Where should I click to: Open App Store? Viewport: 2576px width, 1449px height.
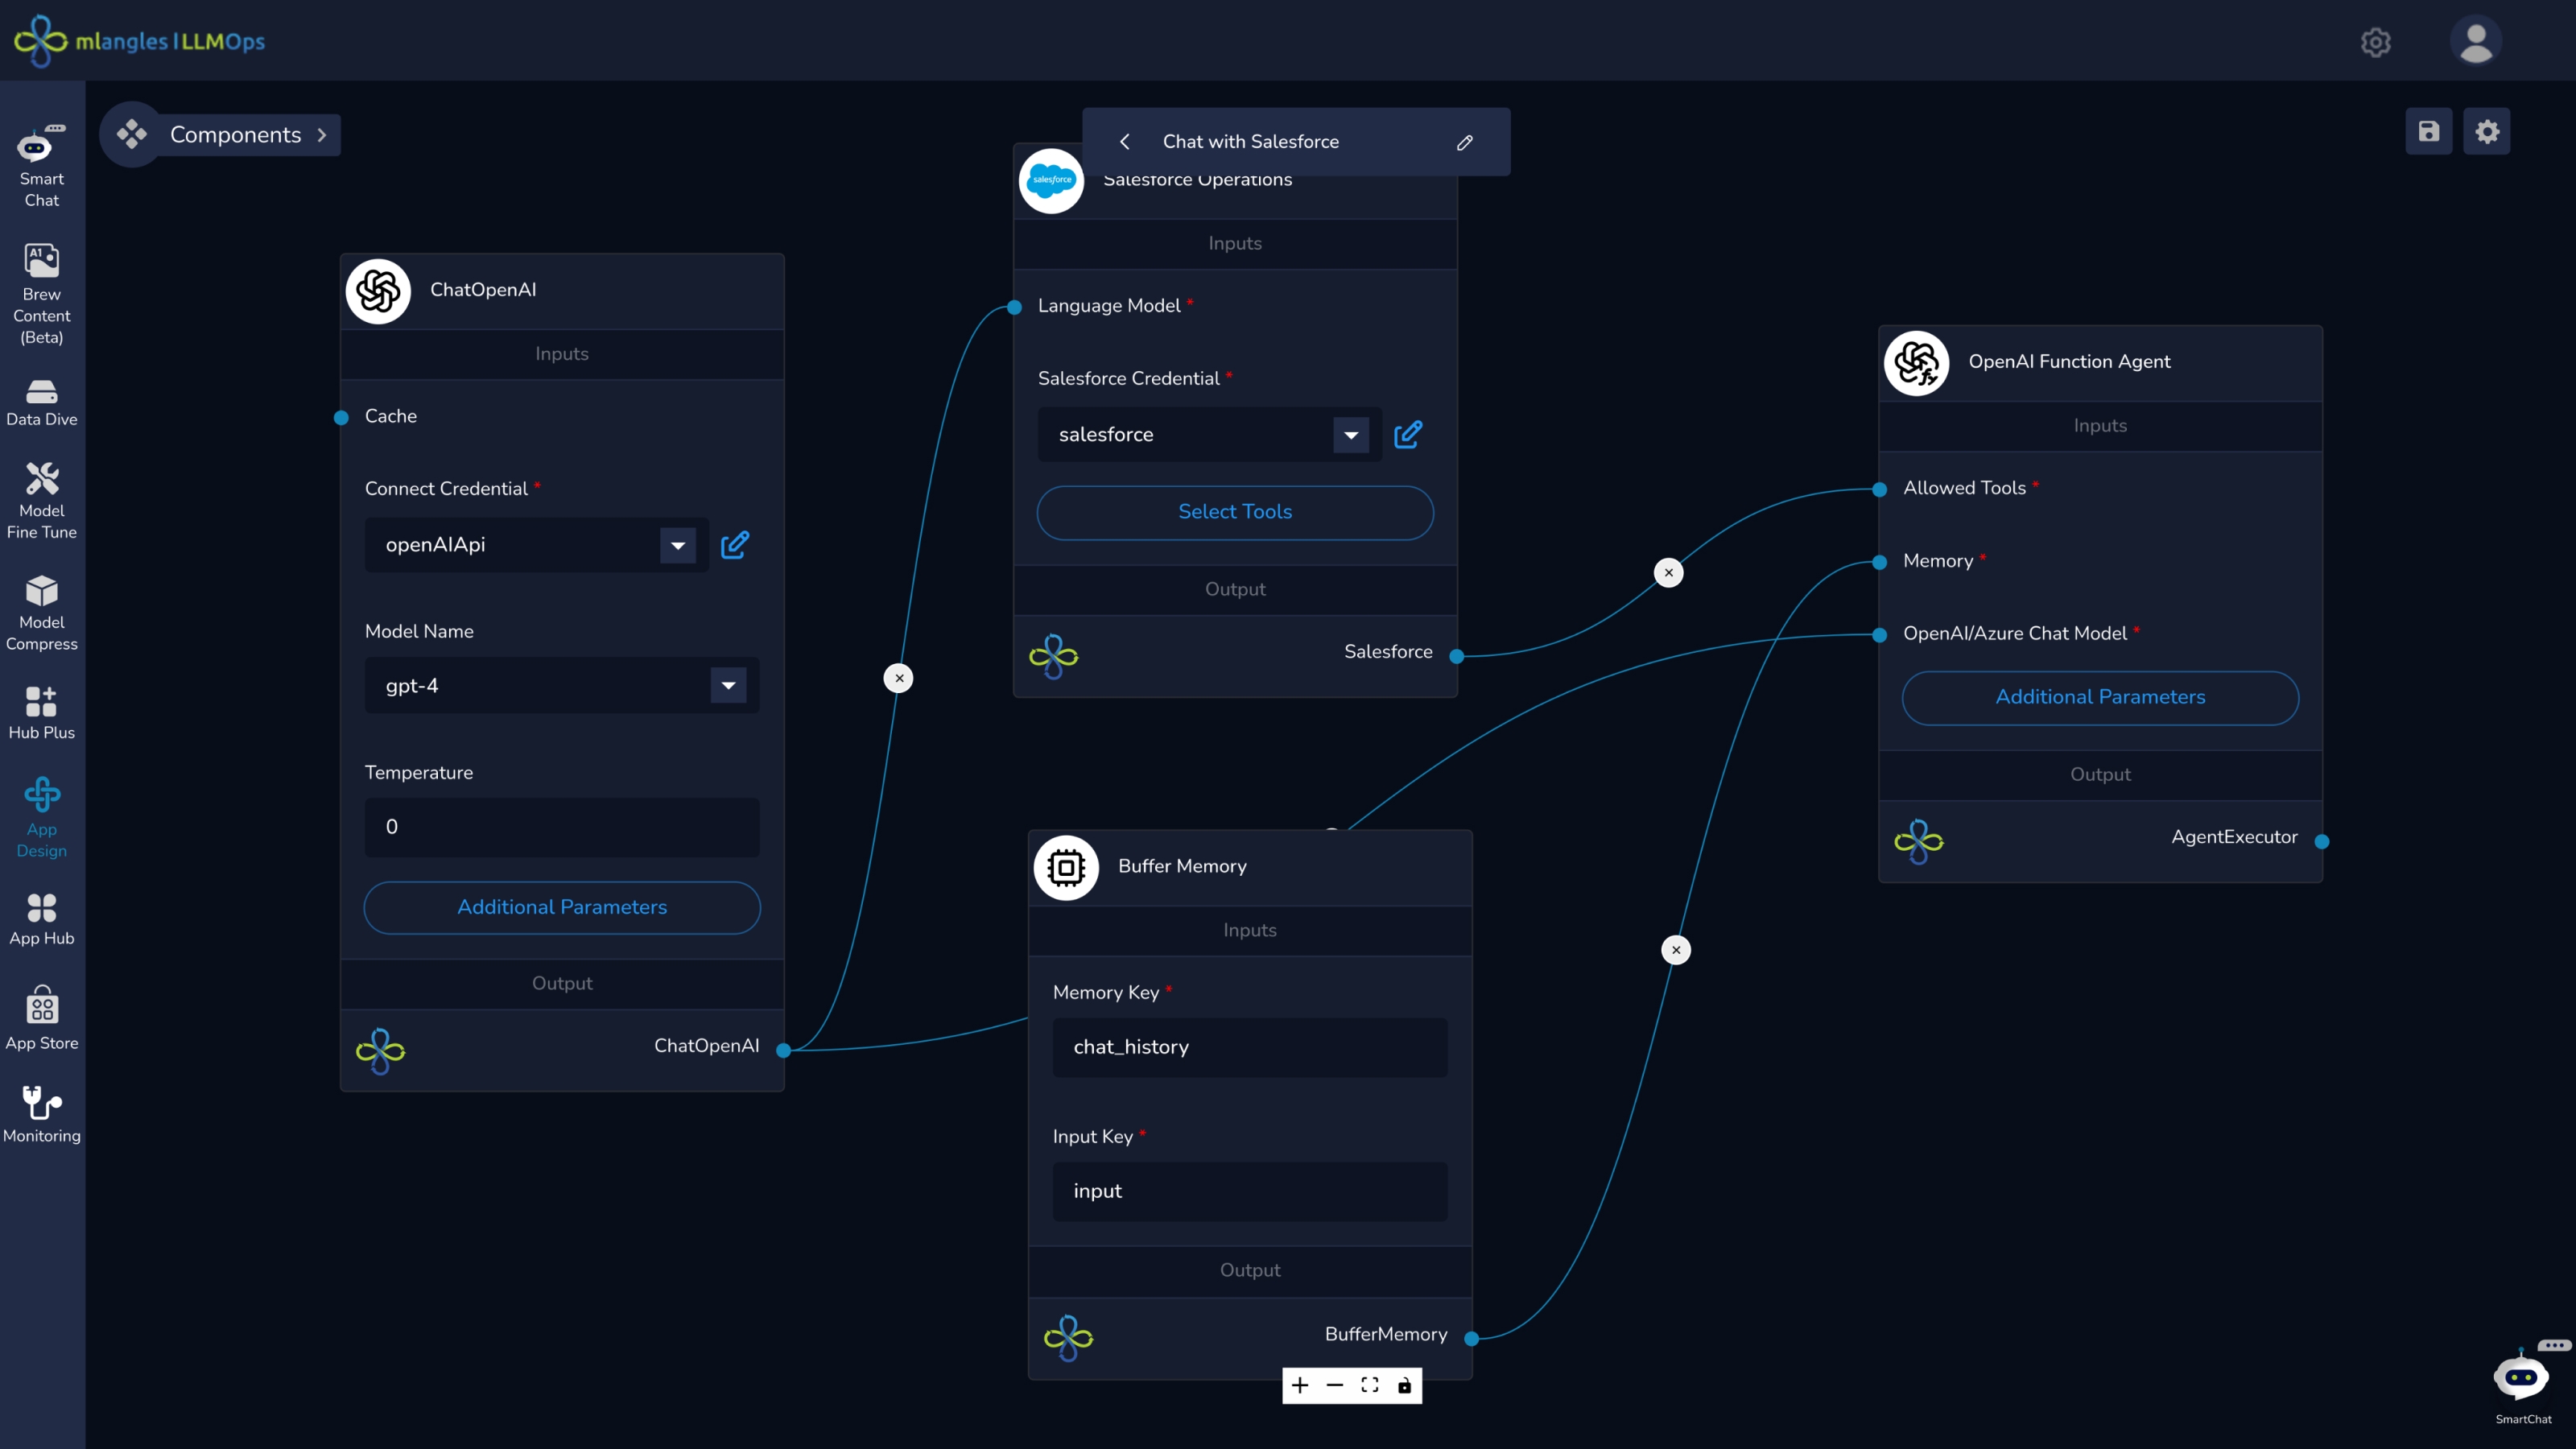click(x=42, y=1018)
